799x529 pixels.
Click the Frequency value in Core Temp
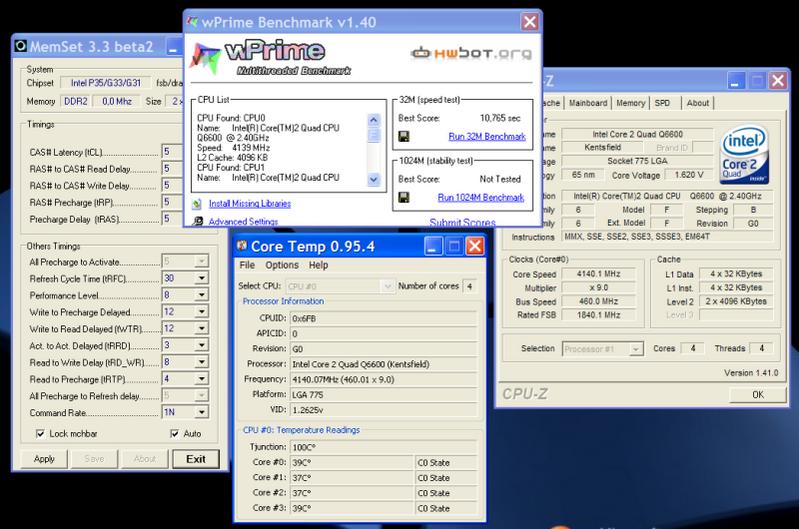click(x=384, y=380)
